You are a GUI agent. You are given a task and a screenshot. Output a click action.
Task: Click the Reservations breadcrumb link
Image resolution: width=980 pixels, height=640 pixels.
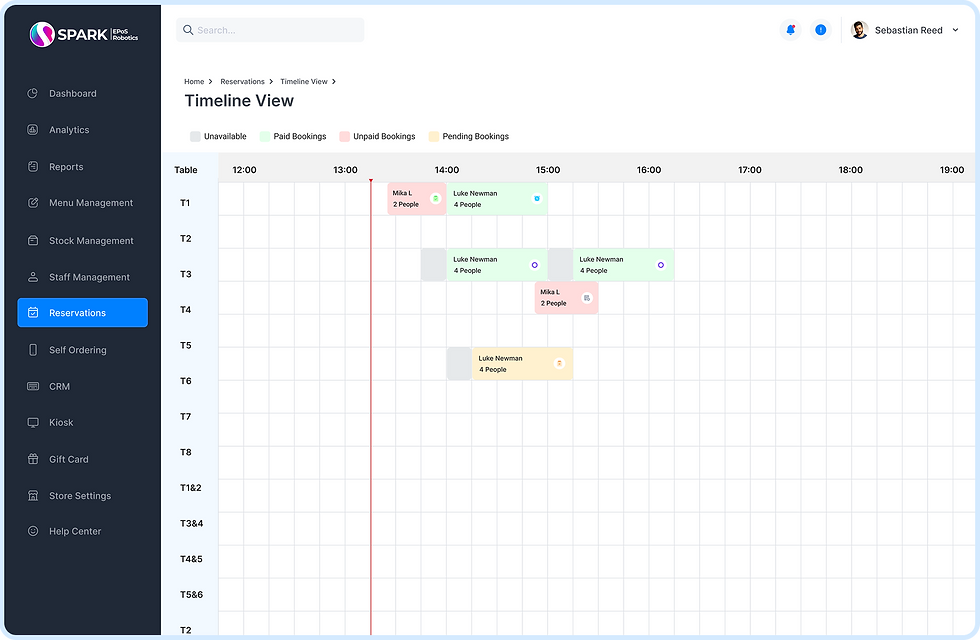[x=242, y=82]
